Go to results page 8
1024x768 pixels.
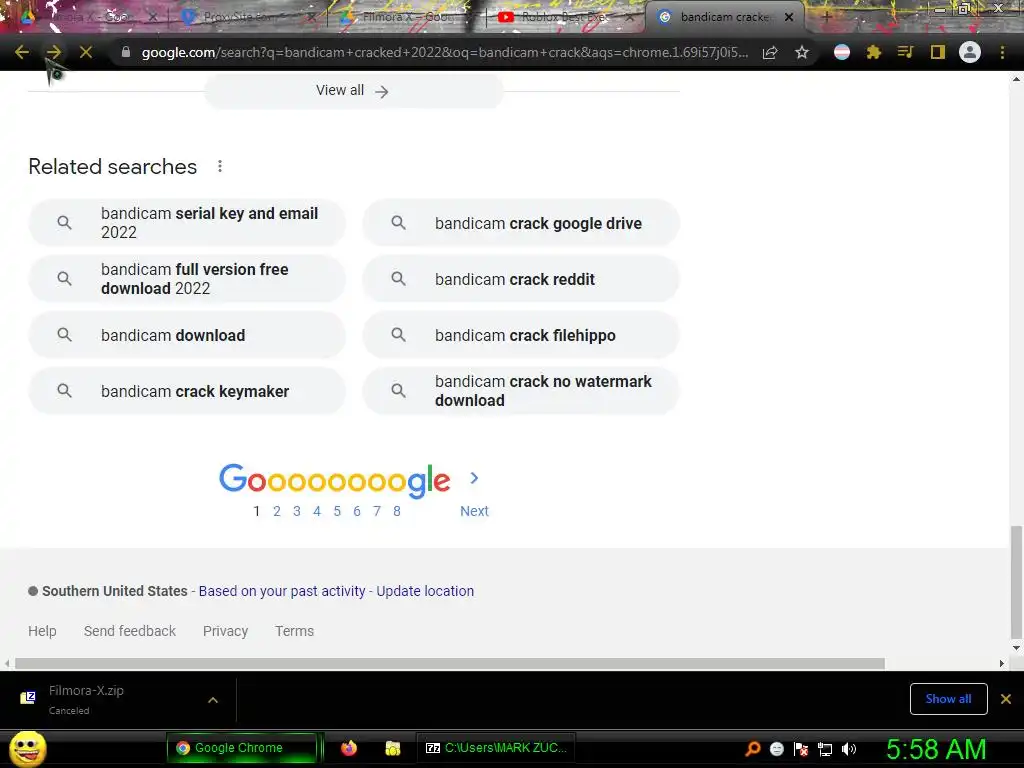396,511
